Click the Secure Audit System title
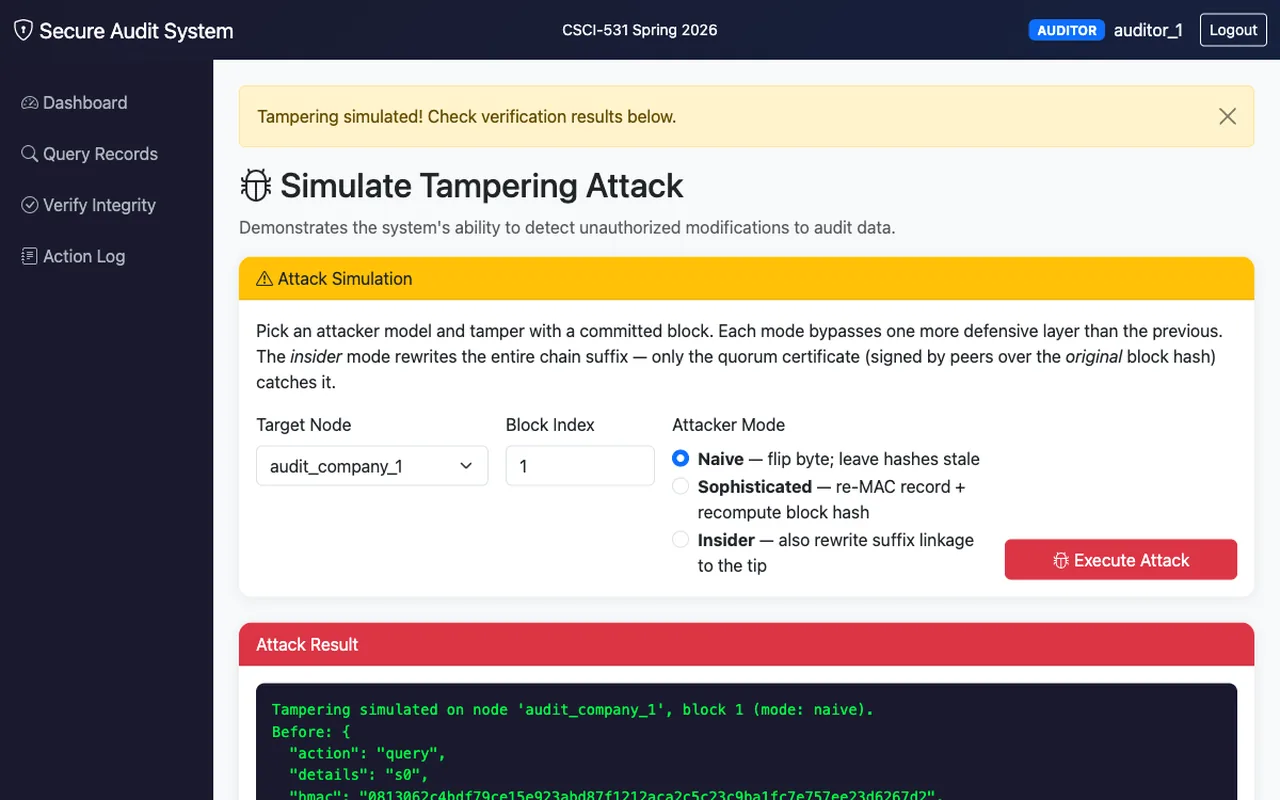This screenshot has height=800, width=1280. tap(136, 31)
